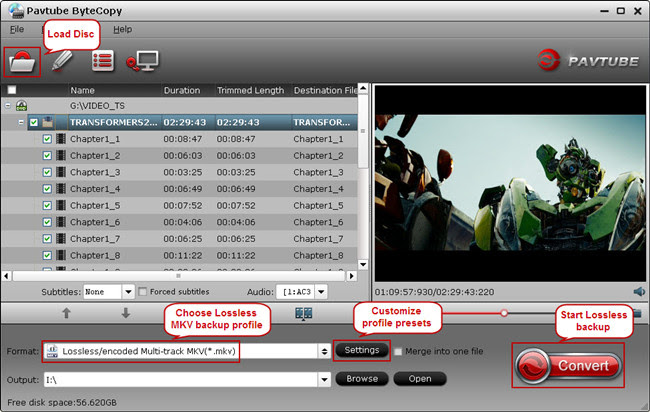Click the video preview frame

510,183
